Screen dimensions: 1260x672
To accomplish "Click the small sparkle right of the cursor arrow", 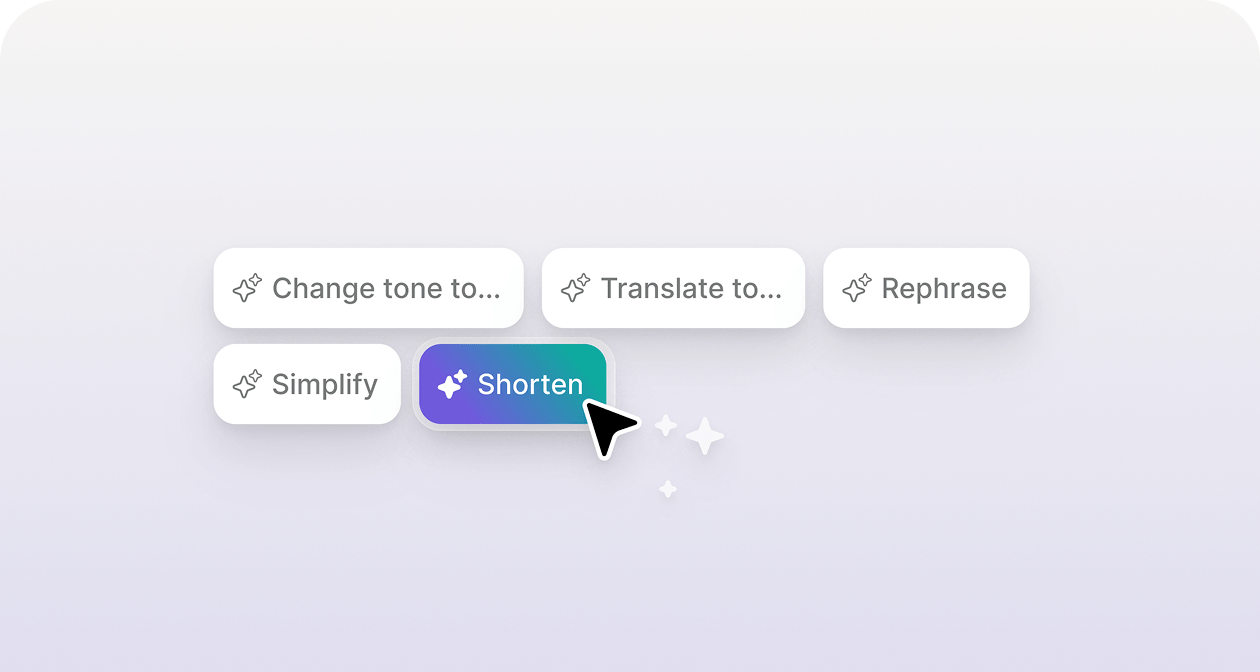I will pos(666,426).
